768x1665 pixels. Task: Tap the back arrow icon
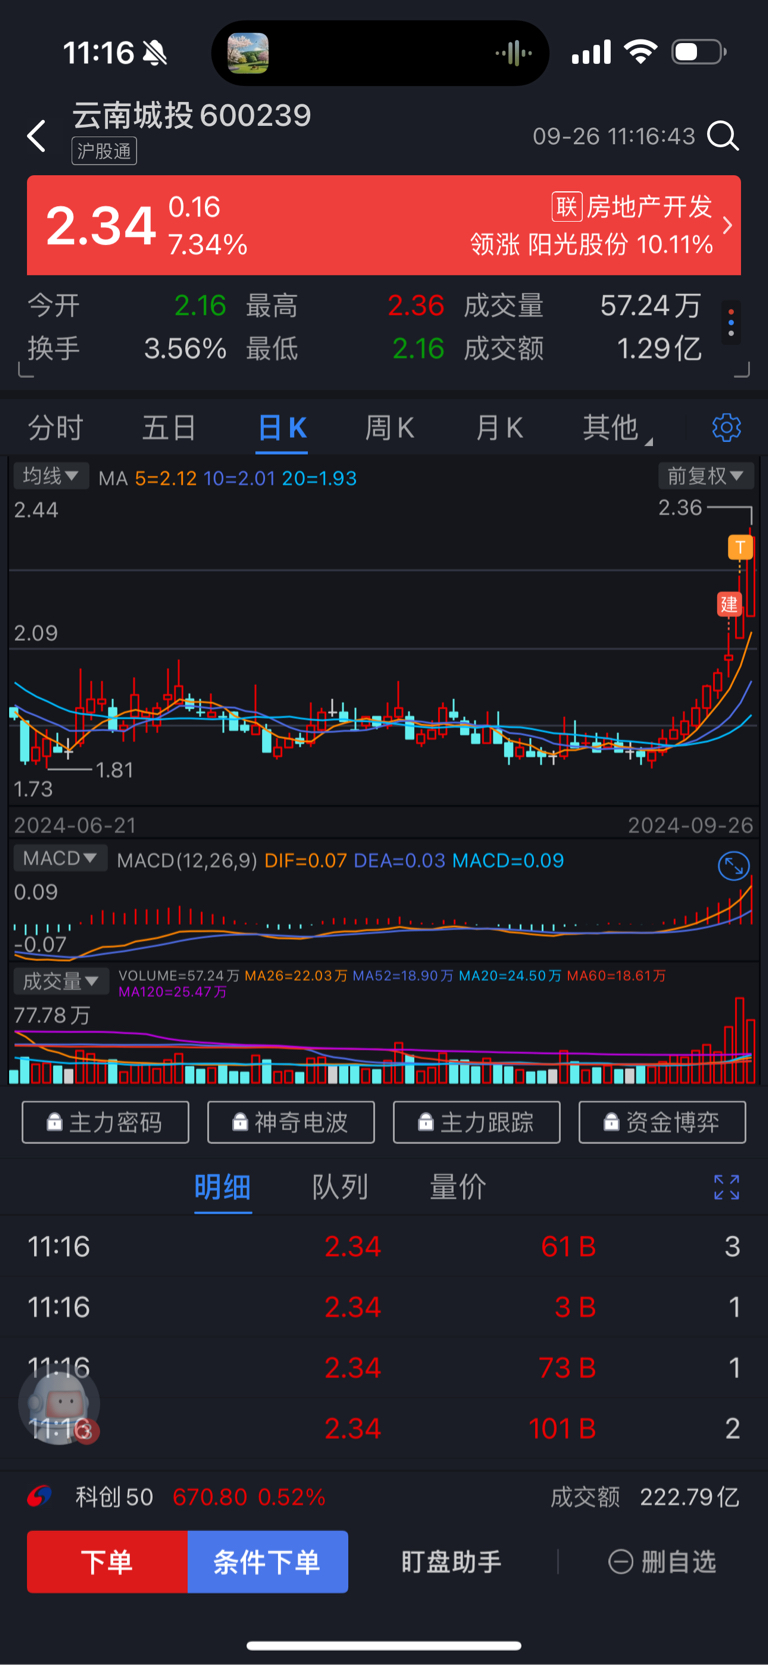pyautogui.click(x=37, y=136)
